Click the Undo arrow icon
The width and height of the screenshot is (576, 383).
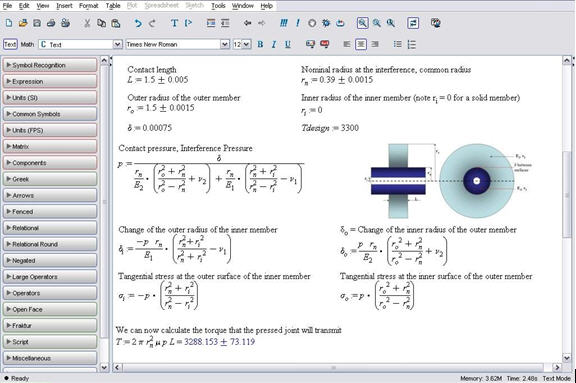tap(138, 23)
